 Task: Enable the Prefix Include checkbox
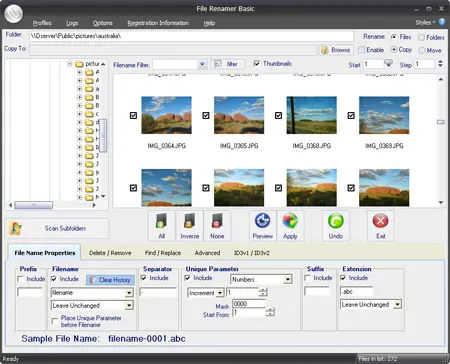click(21, 279)
